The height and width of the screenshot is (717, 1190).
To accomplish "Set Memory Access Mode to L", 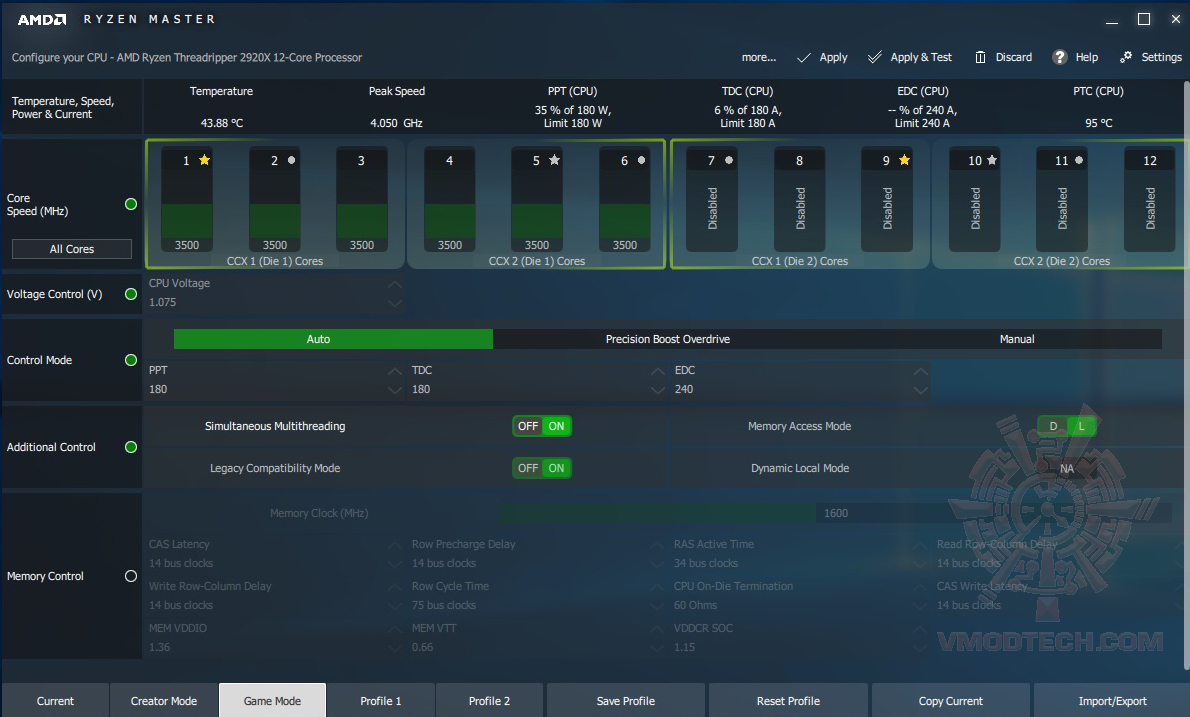I will click(1081, 426).
